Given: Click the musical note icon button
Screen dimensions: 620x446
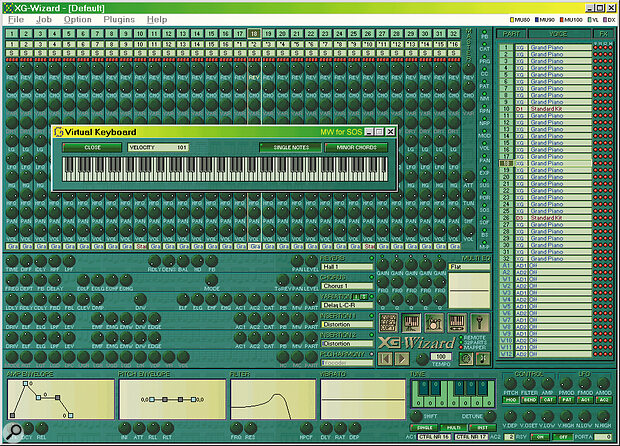Looking at the screenshot, I should click(x=483, y=358).
